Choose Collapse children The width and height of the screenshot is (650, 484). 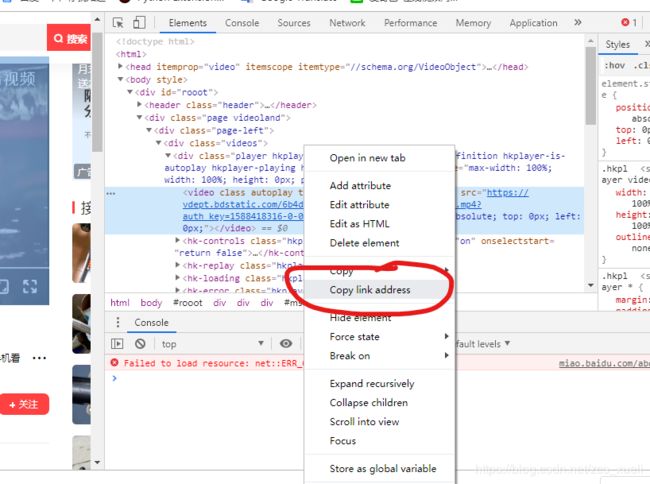pyautogui.click(x=368, y=403)
